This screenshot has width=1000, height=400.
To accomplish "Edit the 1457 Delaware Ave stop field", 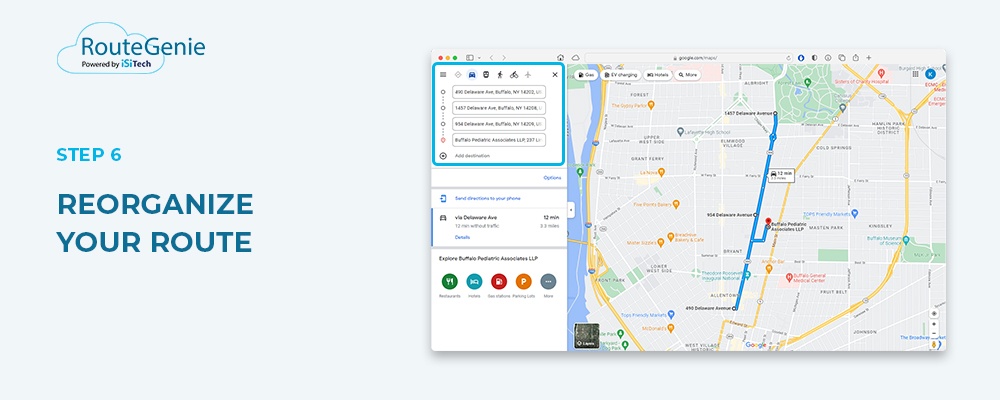I will point(499,108).
